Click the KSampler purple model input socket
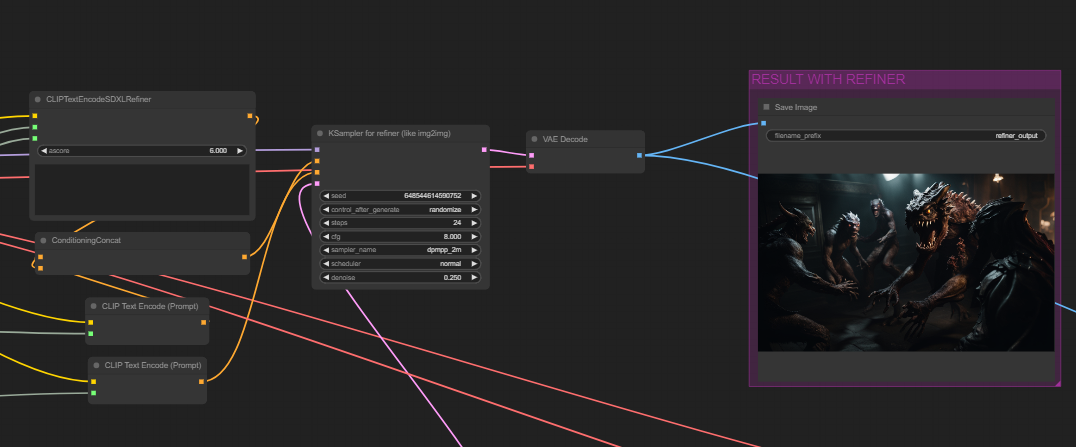This screenshot has width=1076, height=447. tap(317, 150)
